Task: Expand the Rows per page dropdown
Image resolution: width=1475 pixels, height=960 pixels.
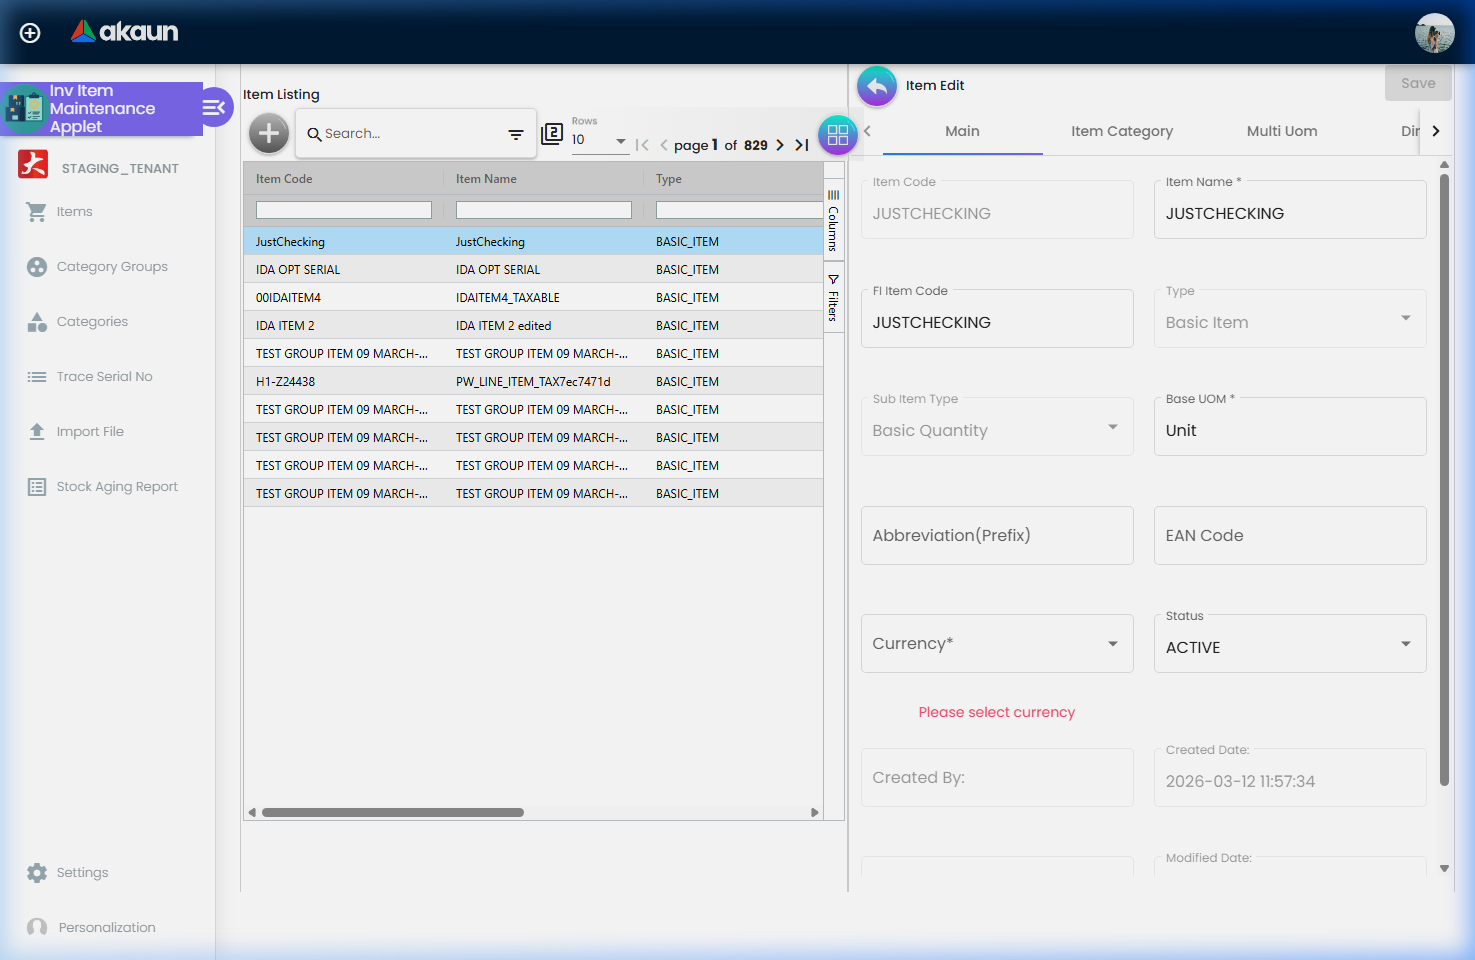Action: point(600,140)
